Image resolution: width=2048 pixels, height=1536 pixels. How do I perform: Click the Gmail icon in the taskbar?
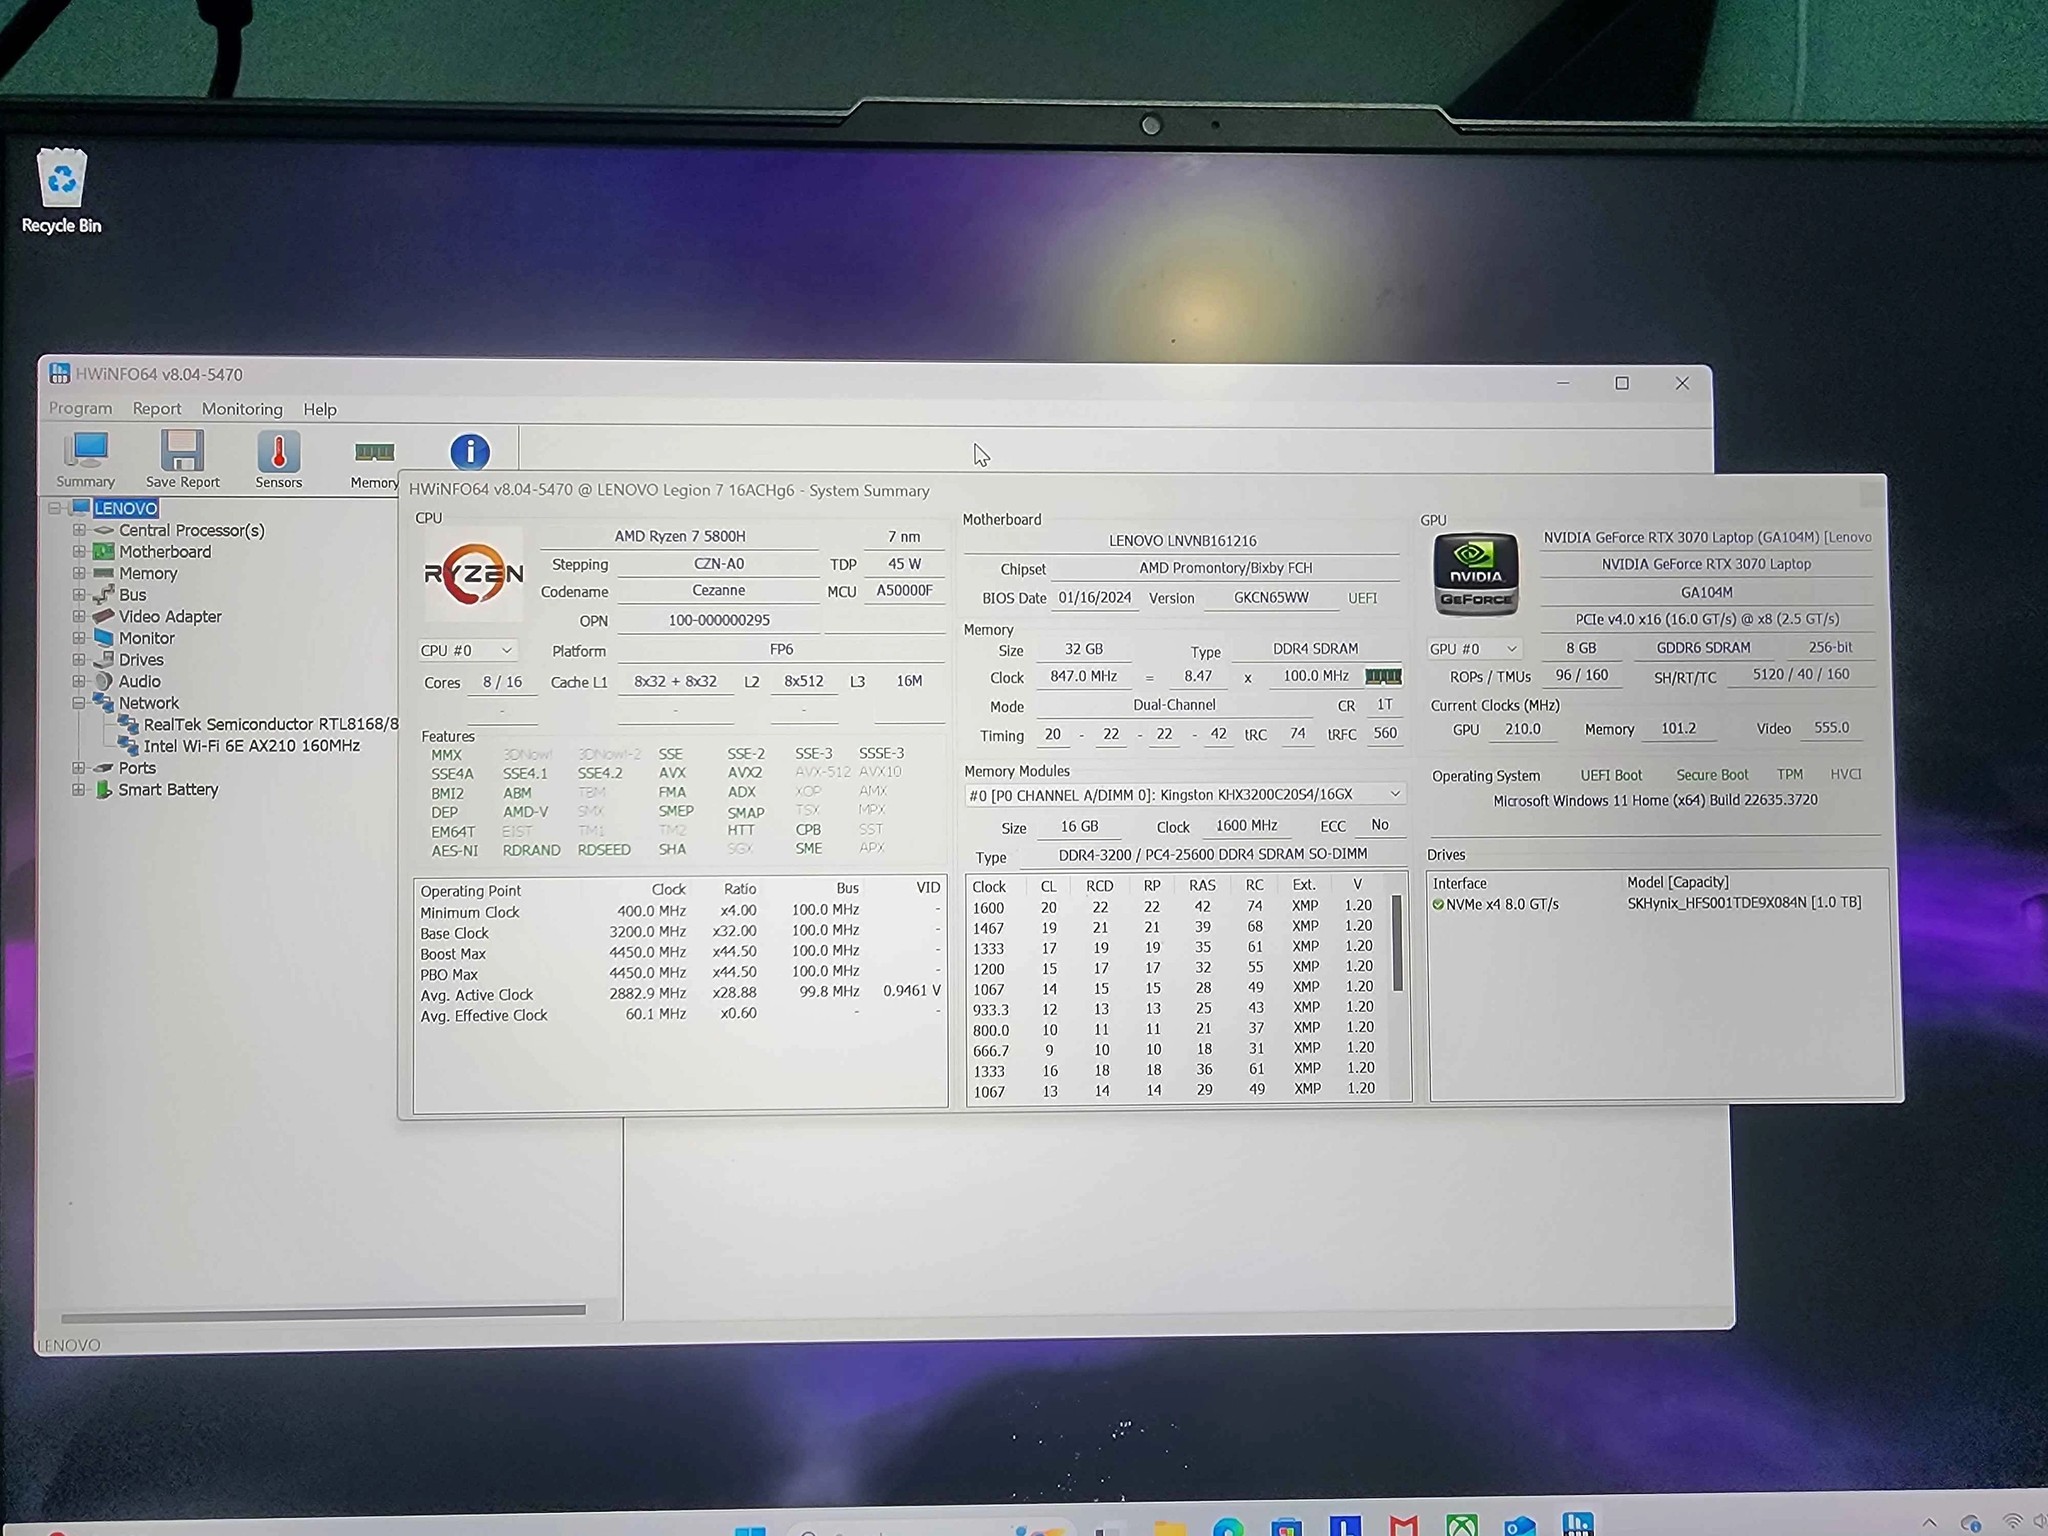click(x=1403, y=1524)
